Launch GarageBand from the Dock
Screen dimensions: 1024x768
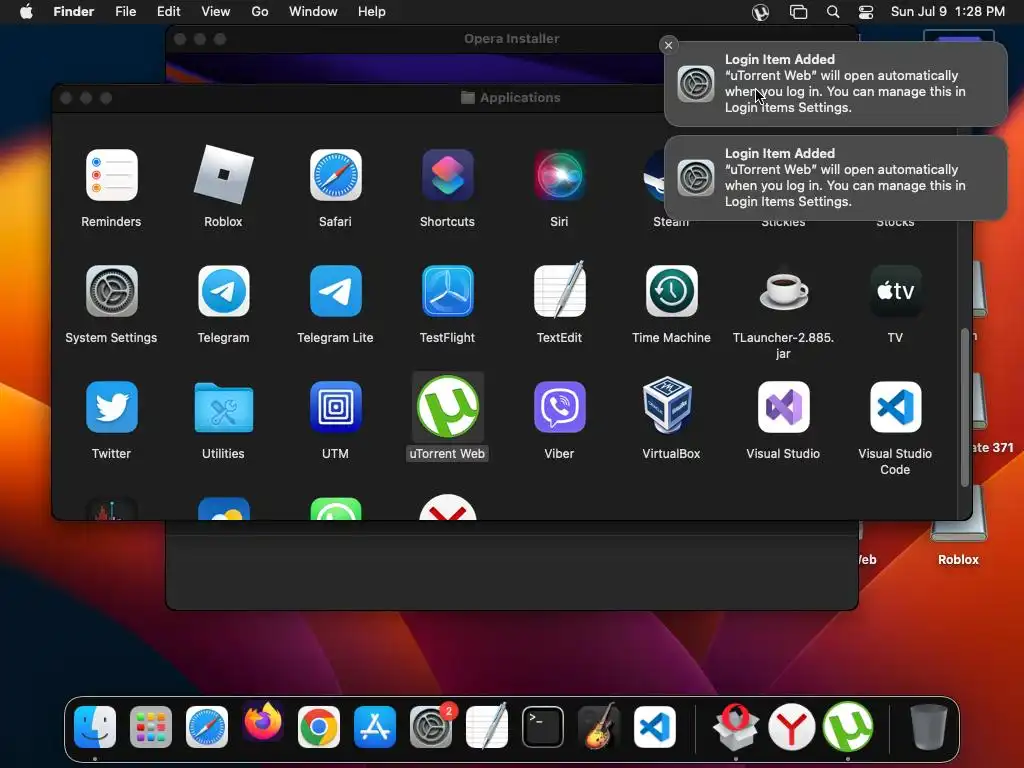pos(599,726)
